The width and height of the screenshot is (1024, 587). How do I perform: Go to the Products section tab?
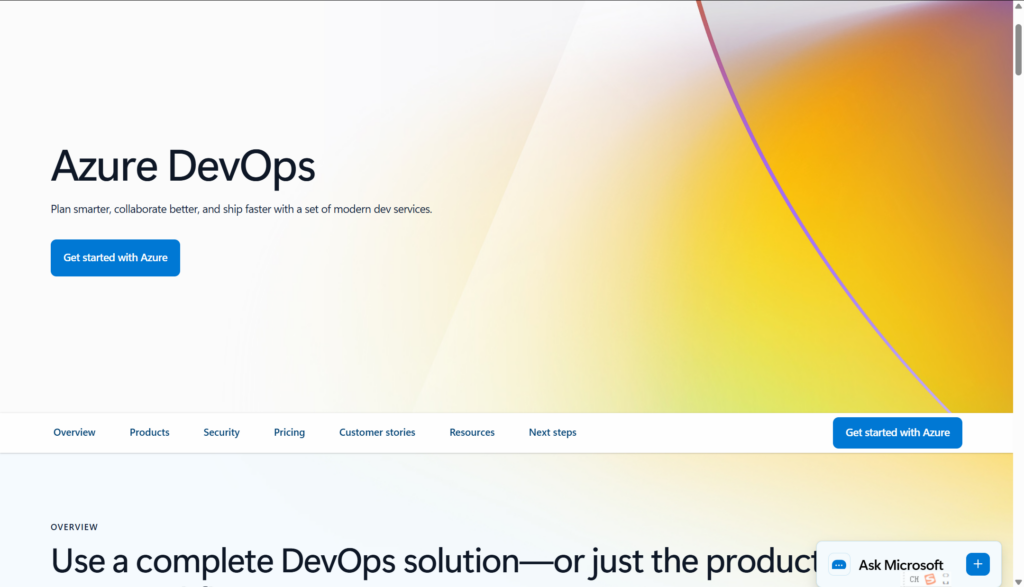click(x=150, y=432)
